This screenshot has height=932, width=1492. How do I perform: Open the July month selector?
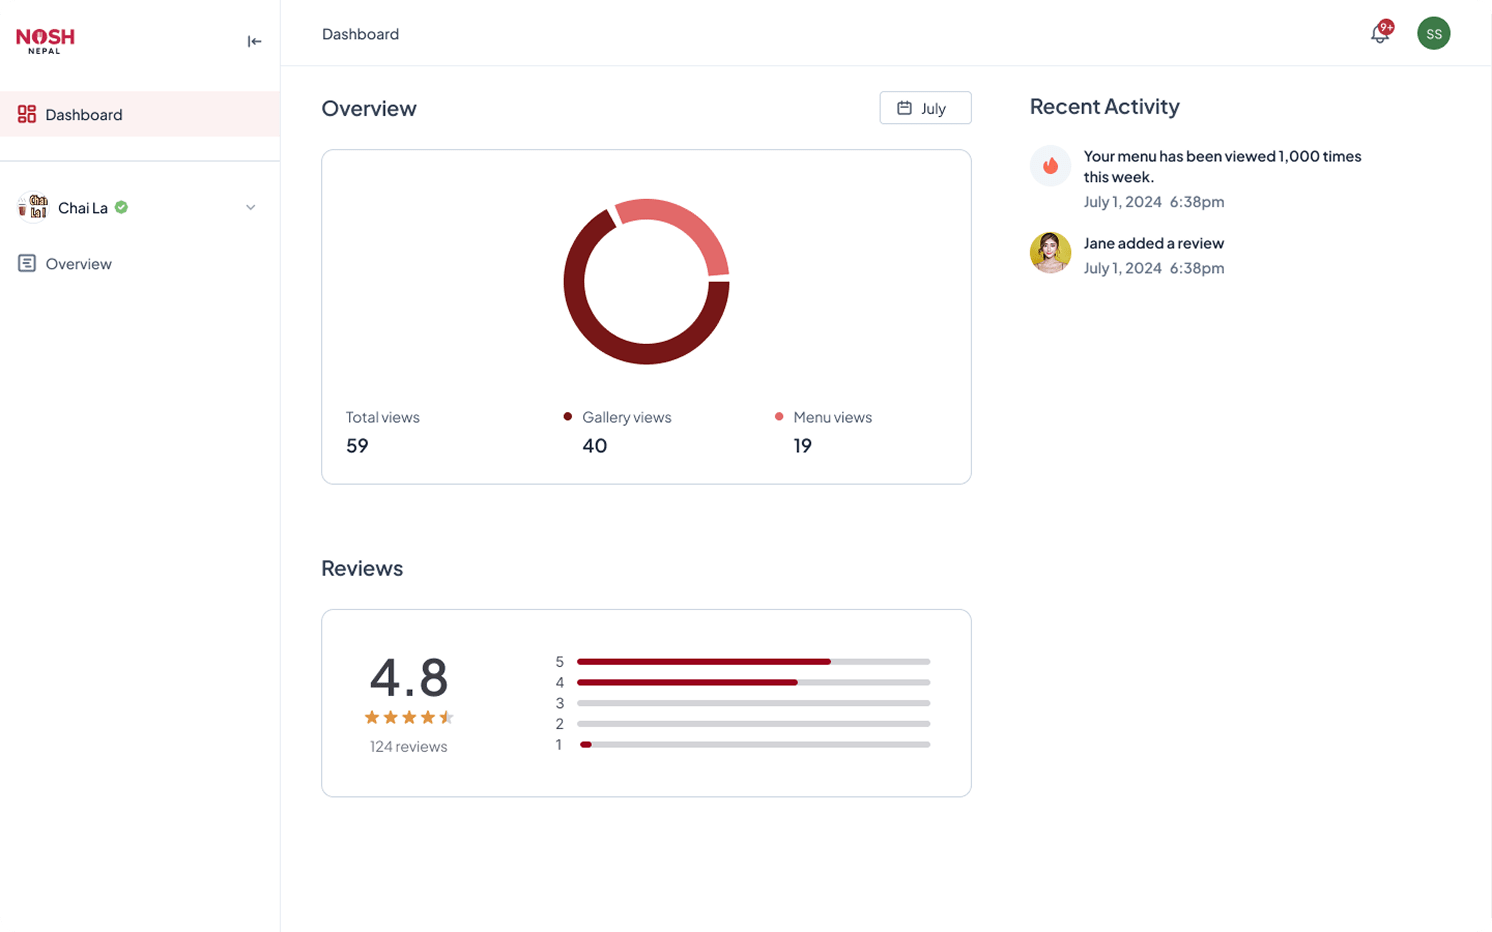tap(925, 108)
